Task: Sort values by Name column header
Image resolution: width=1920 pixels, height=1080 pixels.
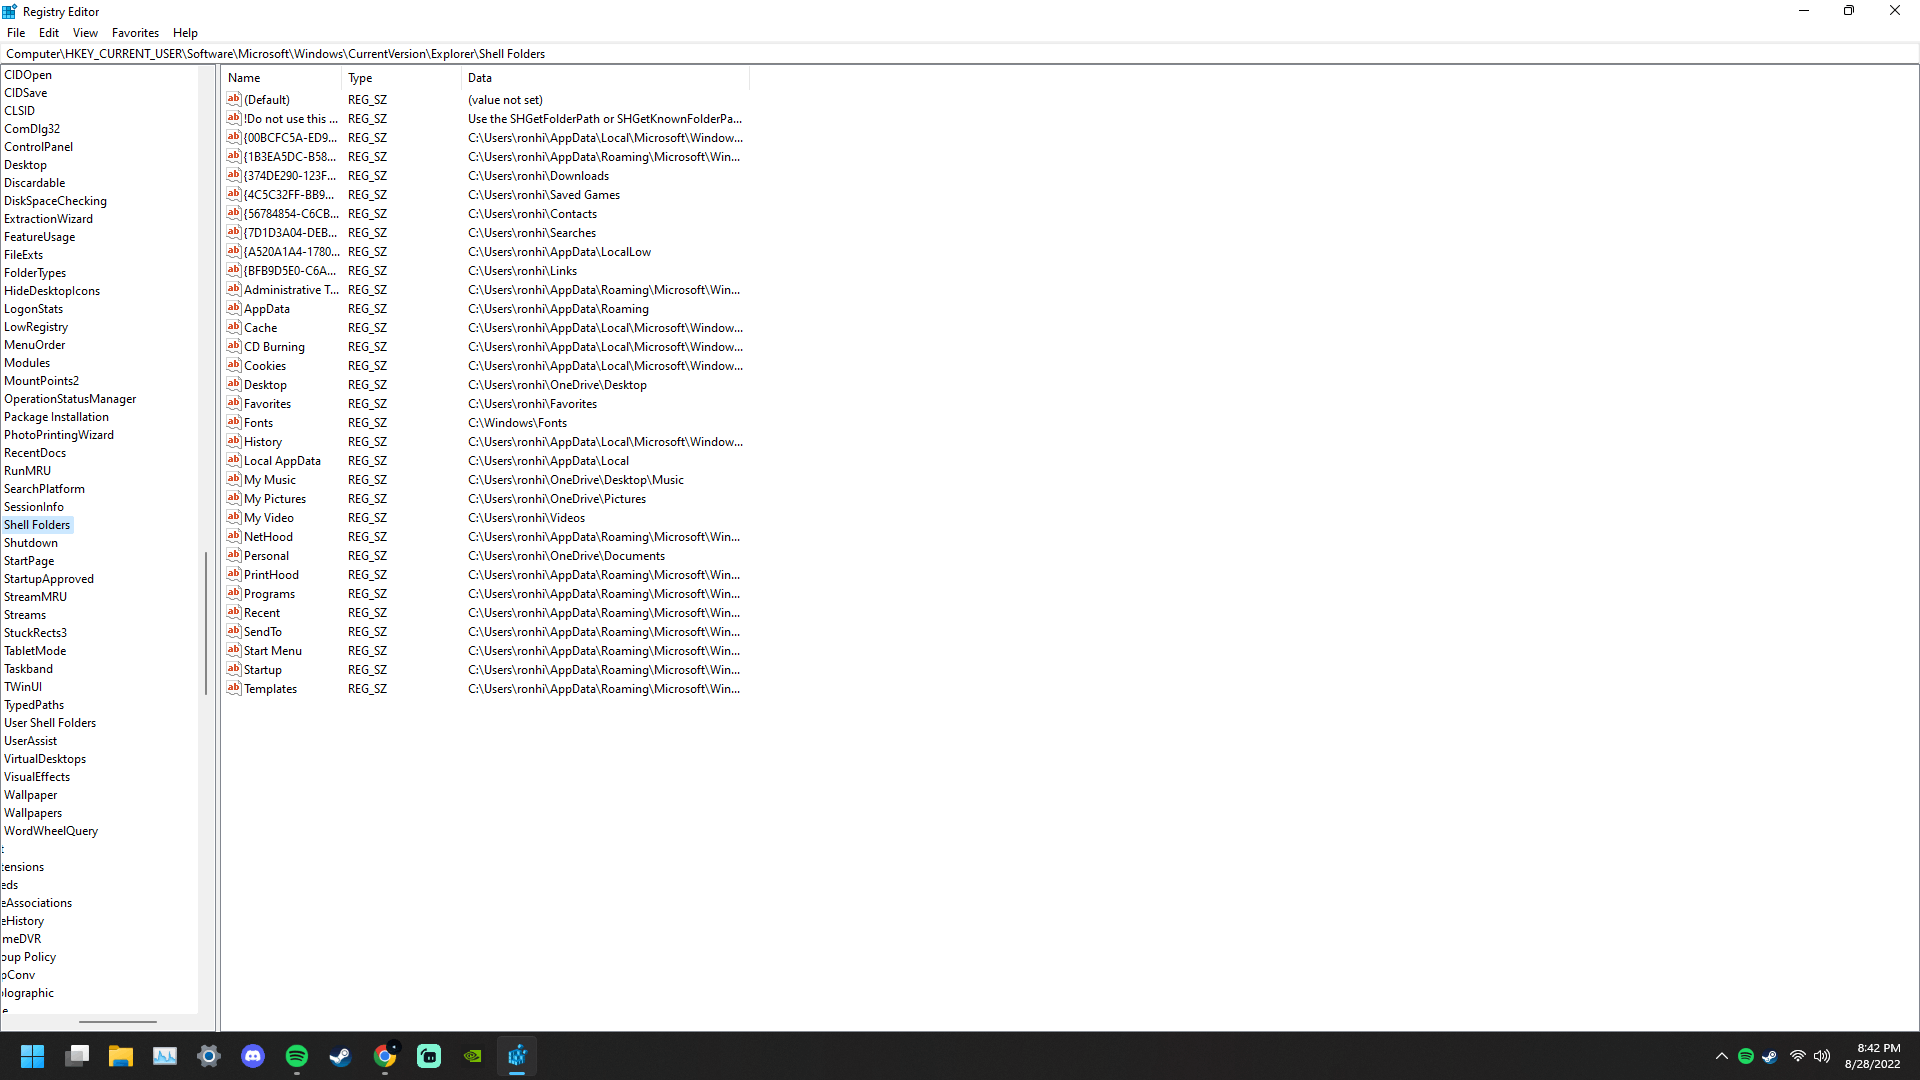Action: 282,78
